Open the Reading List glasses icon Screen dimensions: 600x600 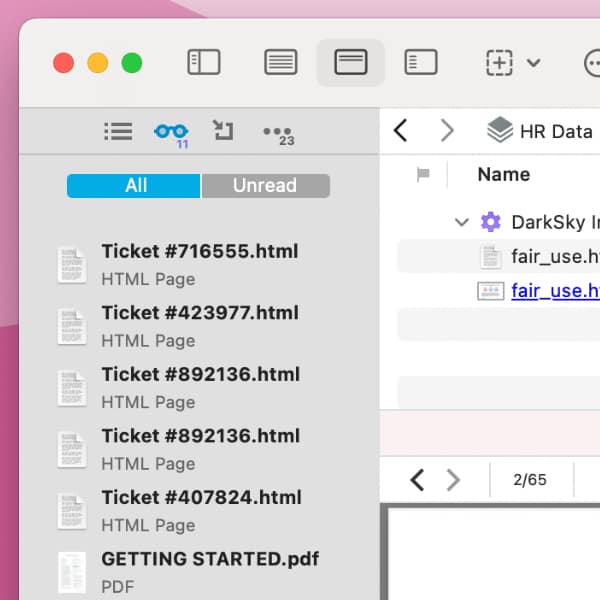171,131
